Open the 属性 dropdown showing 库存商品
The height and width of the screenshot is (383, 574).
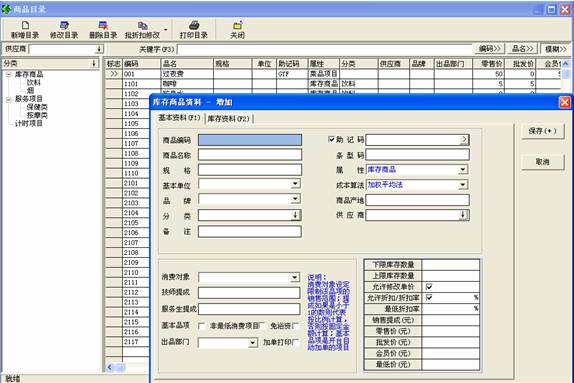(x=463, y=170)
